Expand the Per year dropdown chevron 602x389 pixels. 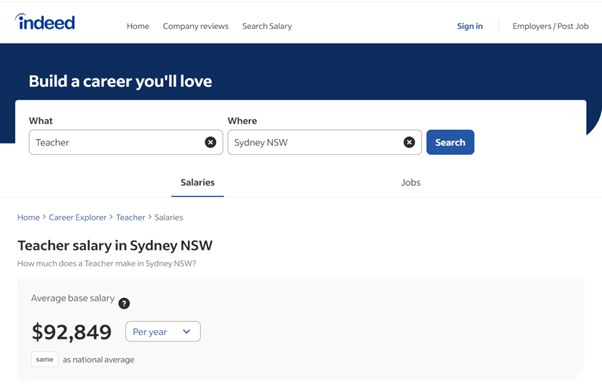(x=187, y=331)
